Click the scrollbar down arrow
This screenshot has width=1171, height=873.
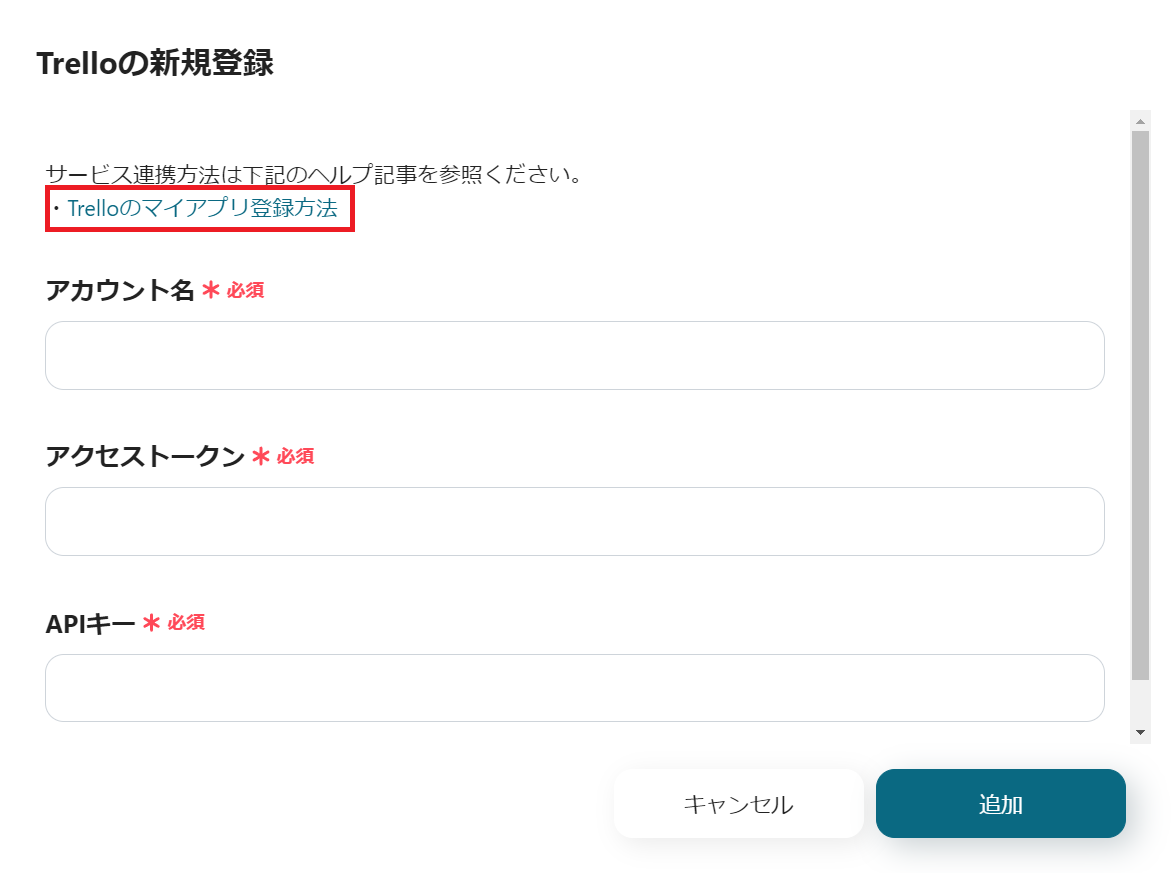1140,733
